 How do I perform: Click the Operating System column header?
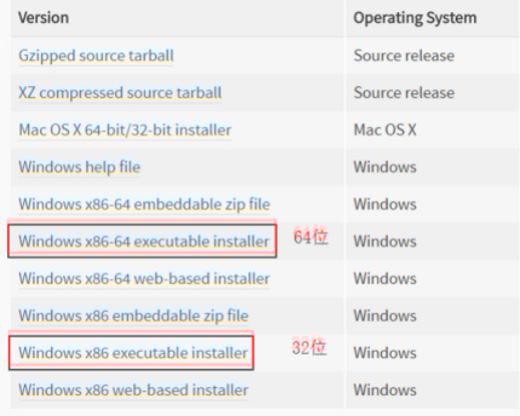coord(415,18)
